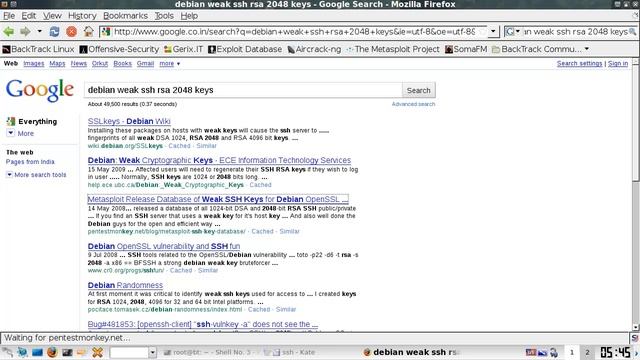Open the Bookmarks menu
640x360 pixels.
(x=125, y=16)
